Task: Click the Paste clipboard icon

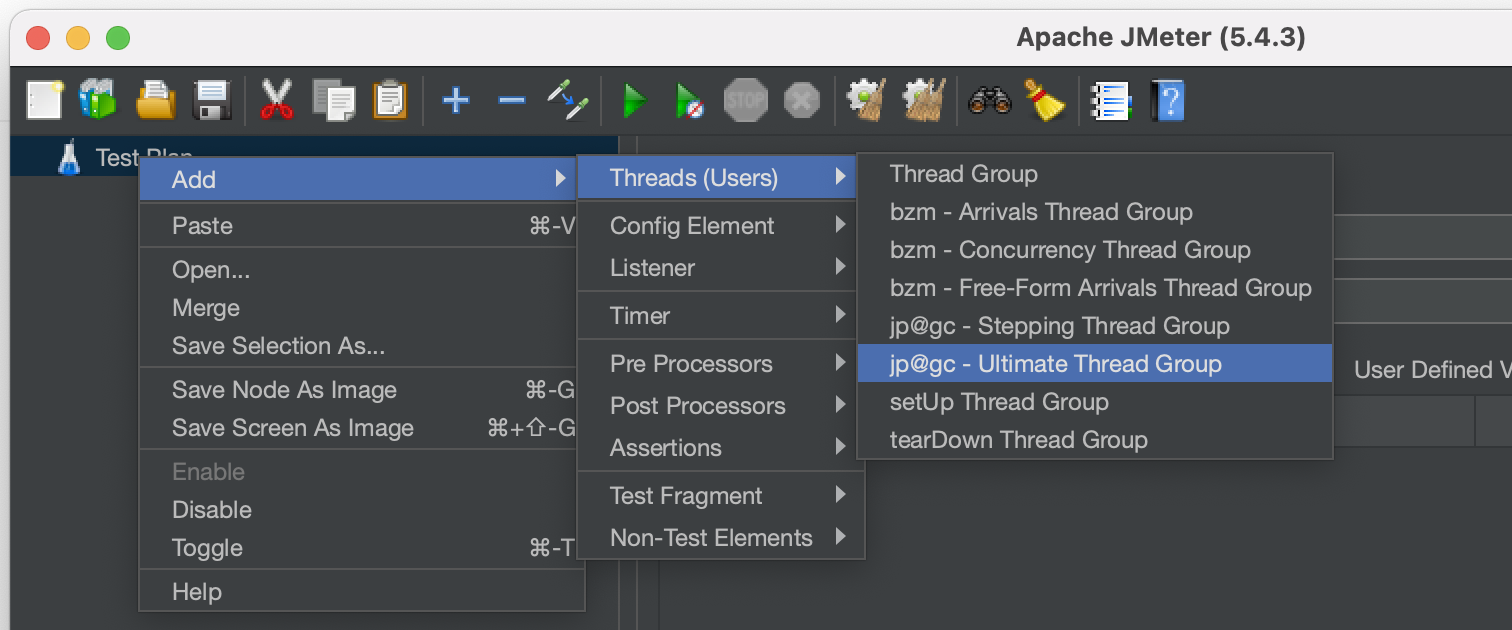Action: (390, 100)
